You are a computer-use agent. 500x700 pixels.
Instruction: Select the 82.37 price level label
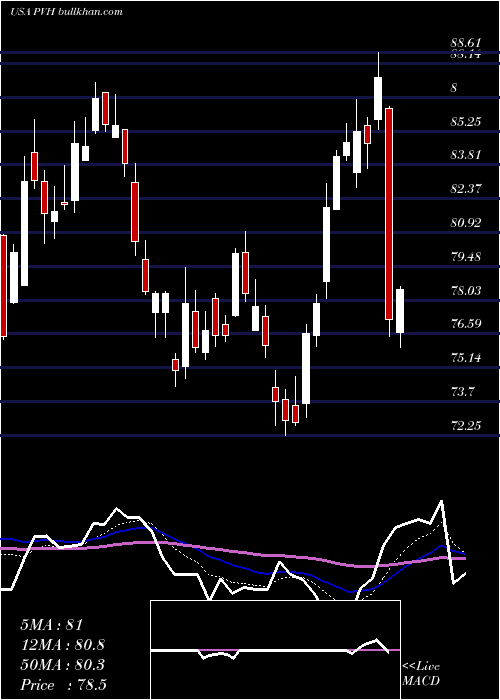(x=466, y=188)
